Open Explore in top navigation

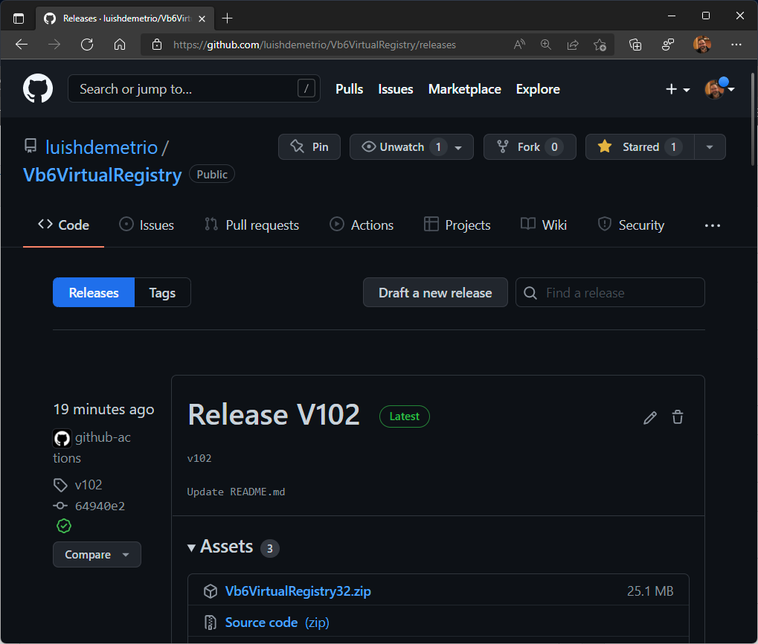tap(538, 89)
